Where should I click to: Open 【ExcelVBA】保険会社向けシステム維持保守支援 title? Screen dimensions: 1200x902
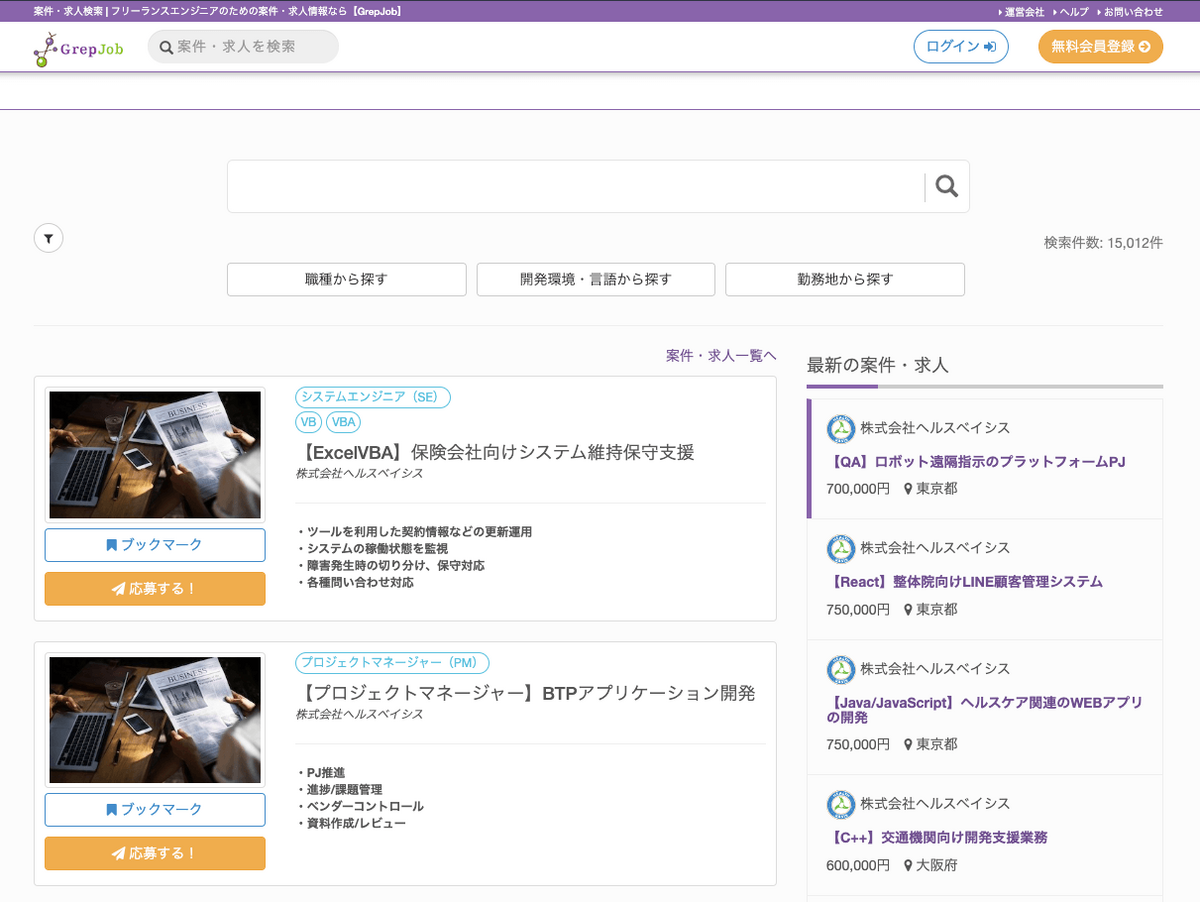[x=496, y=452]
